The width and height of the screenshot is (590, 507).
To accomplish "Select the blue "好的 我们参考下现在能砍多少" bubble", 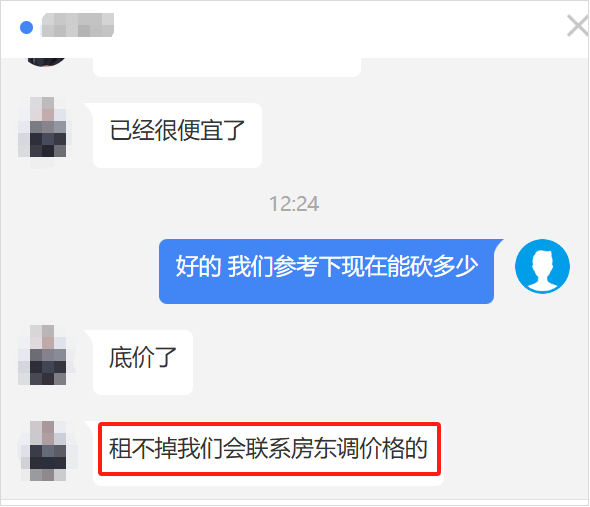I will 327,271.
